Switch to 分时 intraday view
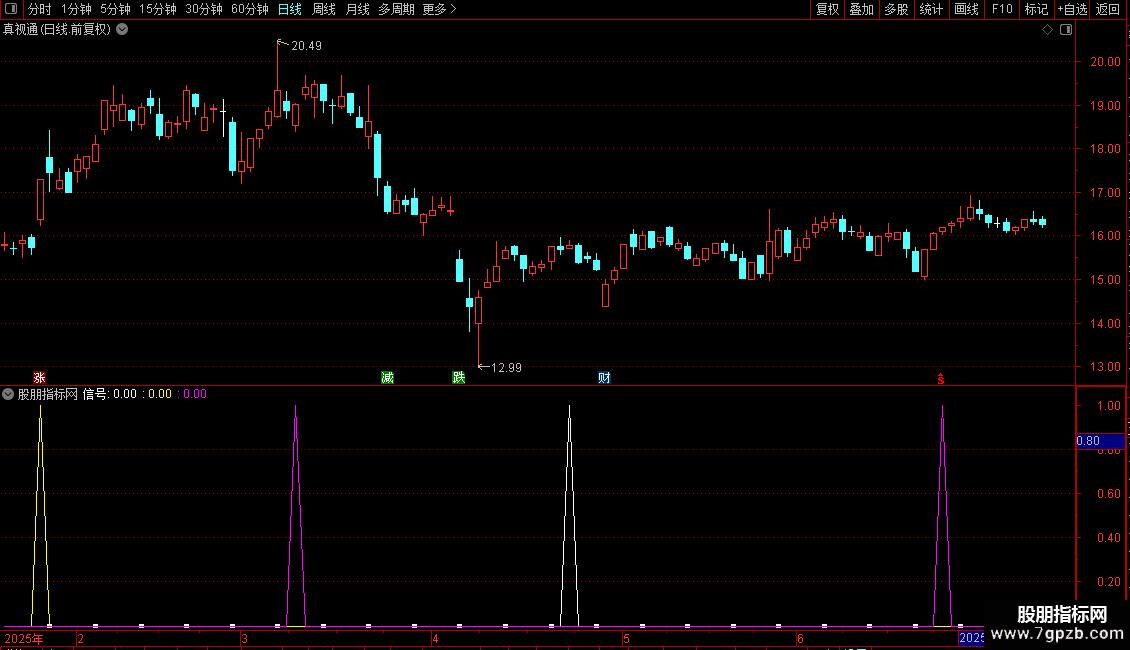Image resolution: width=1130 pixels, height=650 pixels. pyautogui.click(x=40, y=9)
